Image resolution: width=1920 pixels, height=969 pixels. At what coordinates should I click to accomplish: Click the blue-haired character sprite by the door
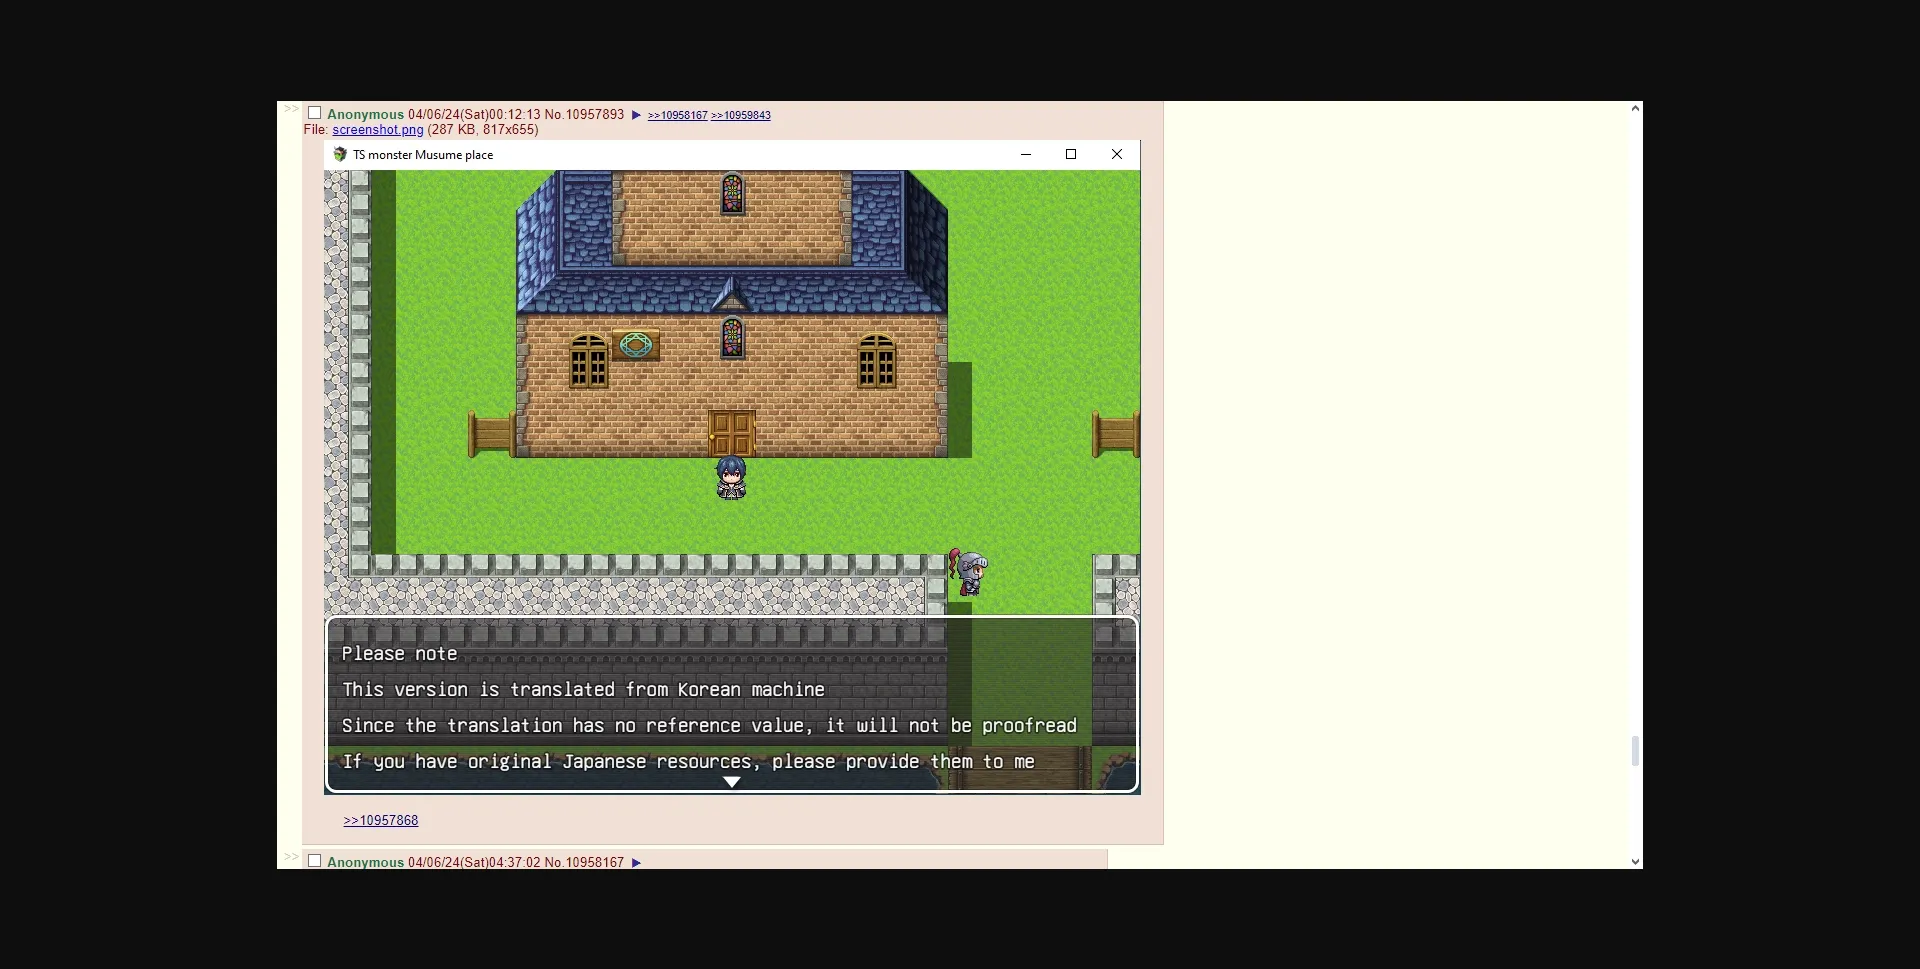731,478
